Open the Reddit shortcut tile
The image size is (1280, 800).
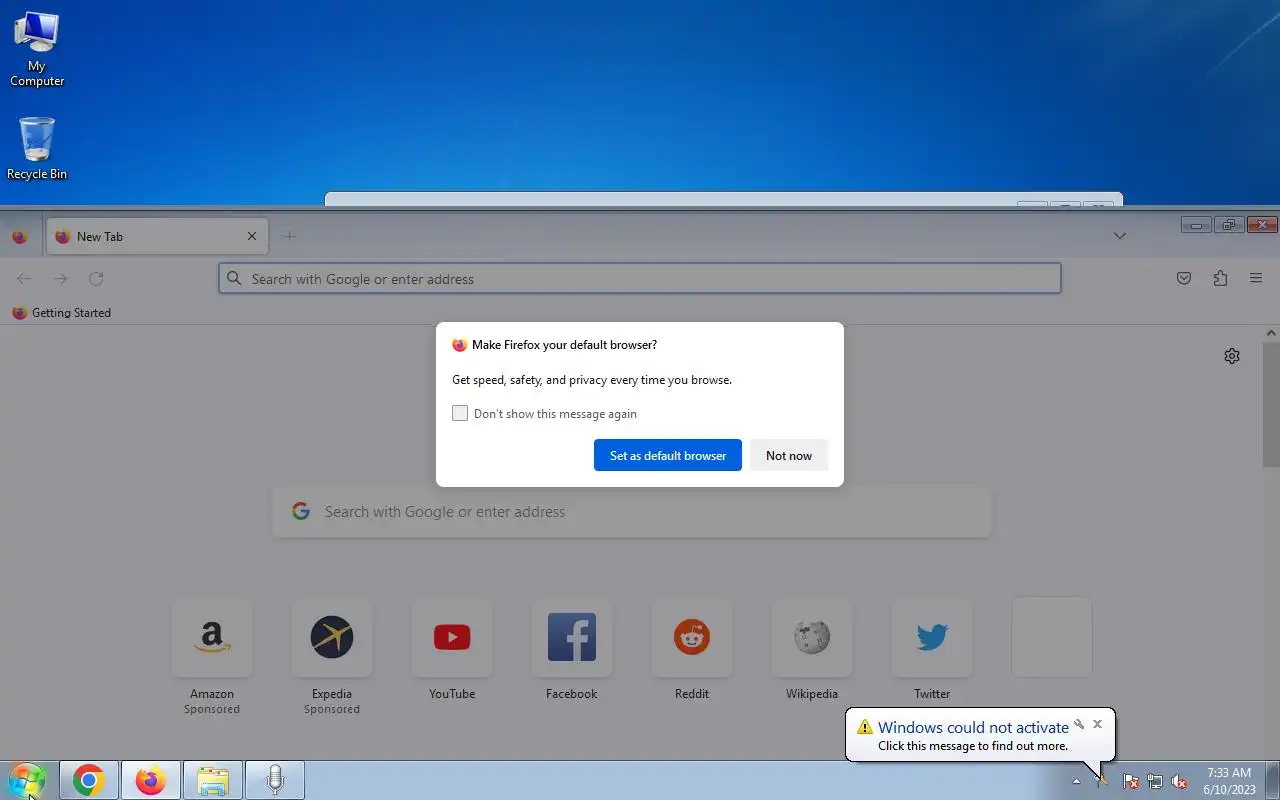692,638
